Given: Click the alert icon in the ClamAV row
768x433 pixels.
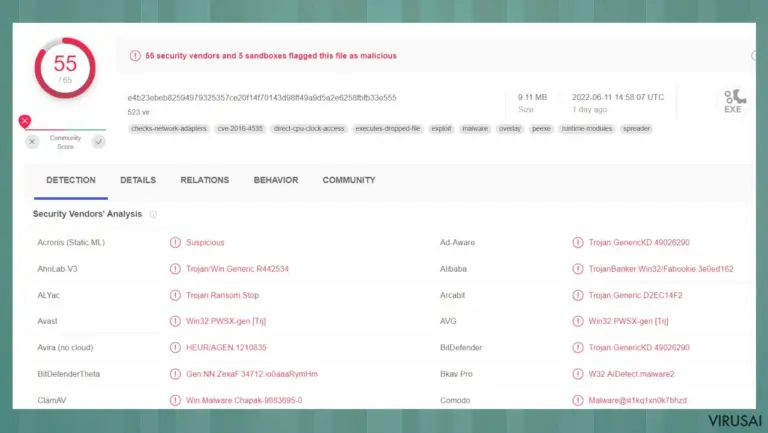Looking at the screenshot, I should pyautogui.click(x=175, y=400).
